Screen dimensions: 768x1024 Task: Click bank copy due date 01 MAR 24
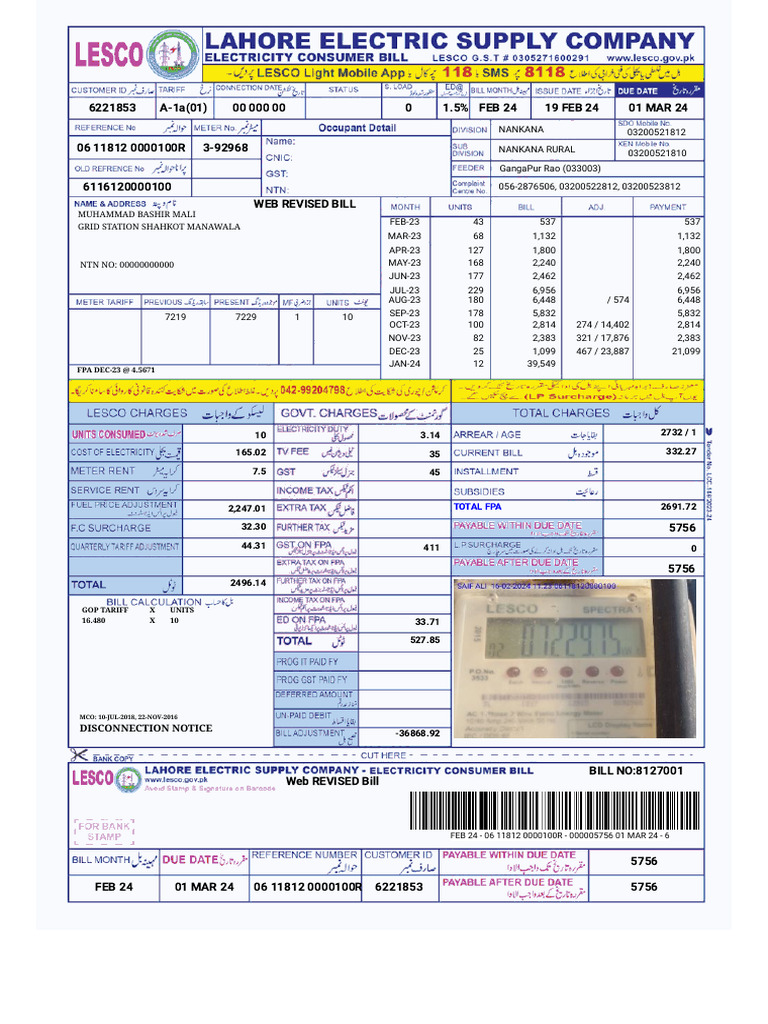204,887
